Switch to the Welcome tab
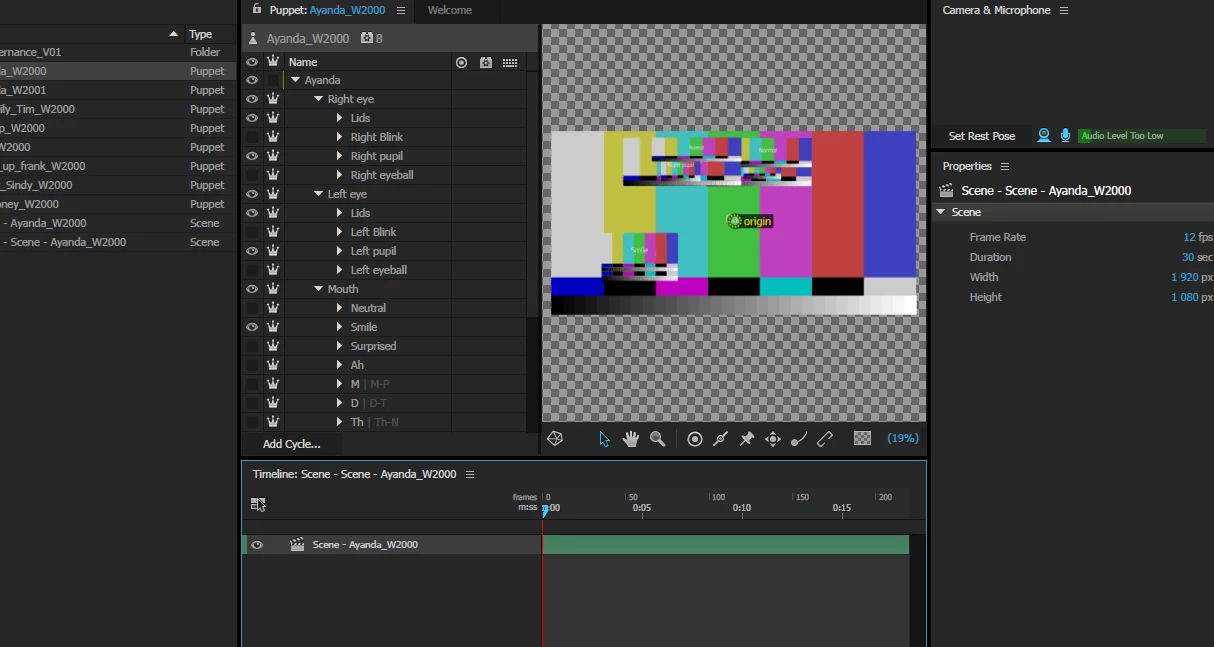 pos(450,10)
